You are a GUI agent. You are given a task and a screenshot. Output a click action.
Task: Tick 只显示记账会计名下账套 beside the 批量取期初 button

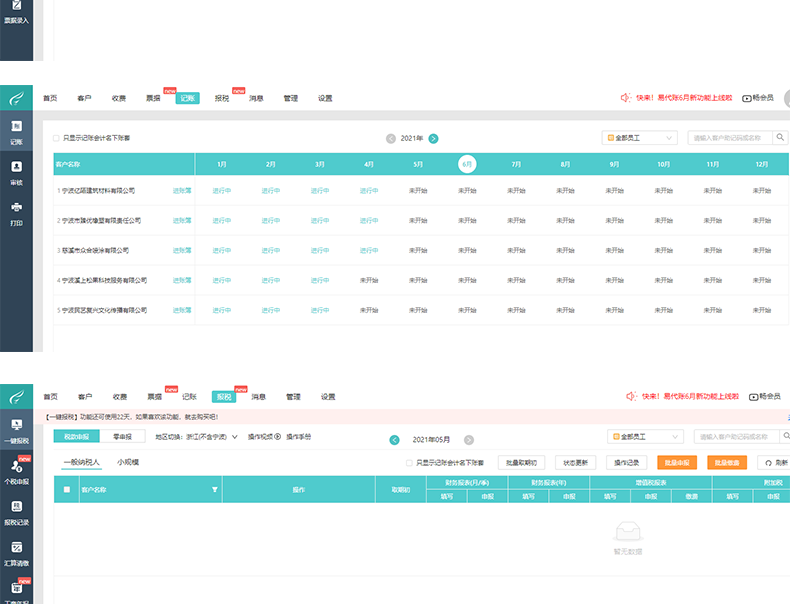point(408,463)
